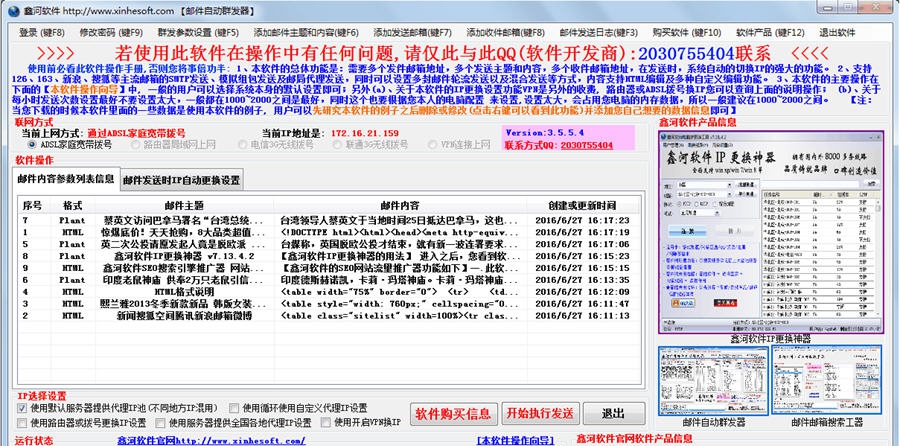Open the 登录 (键F8) menu

click(42, 33)
